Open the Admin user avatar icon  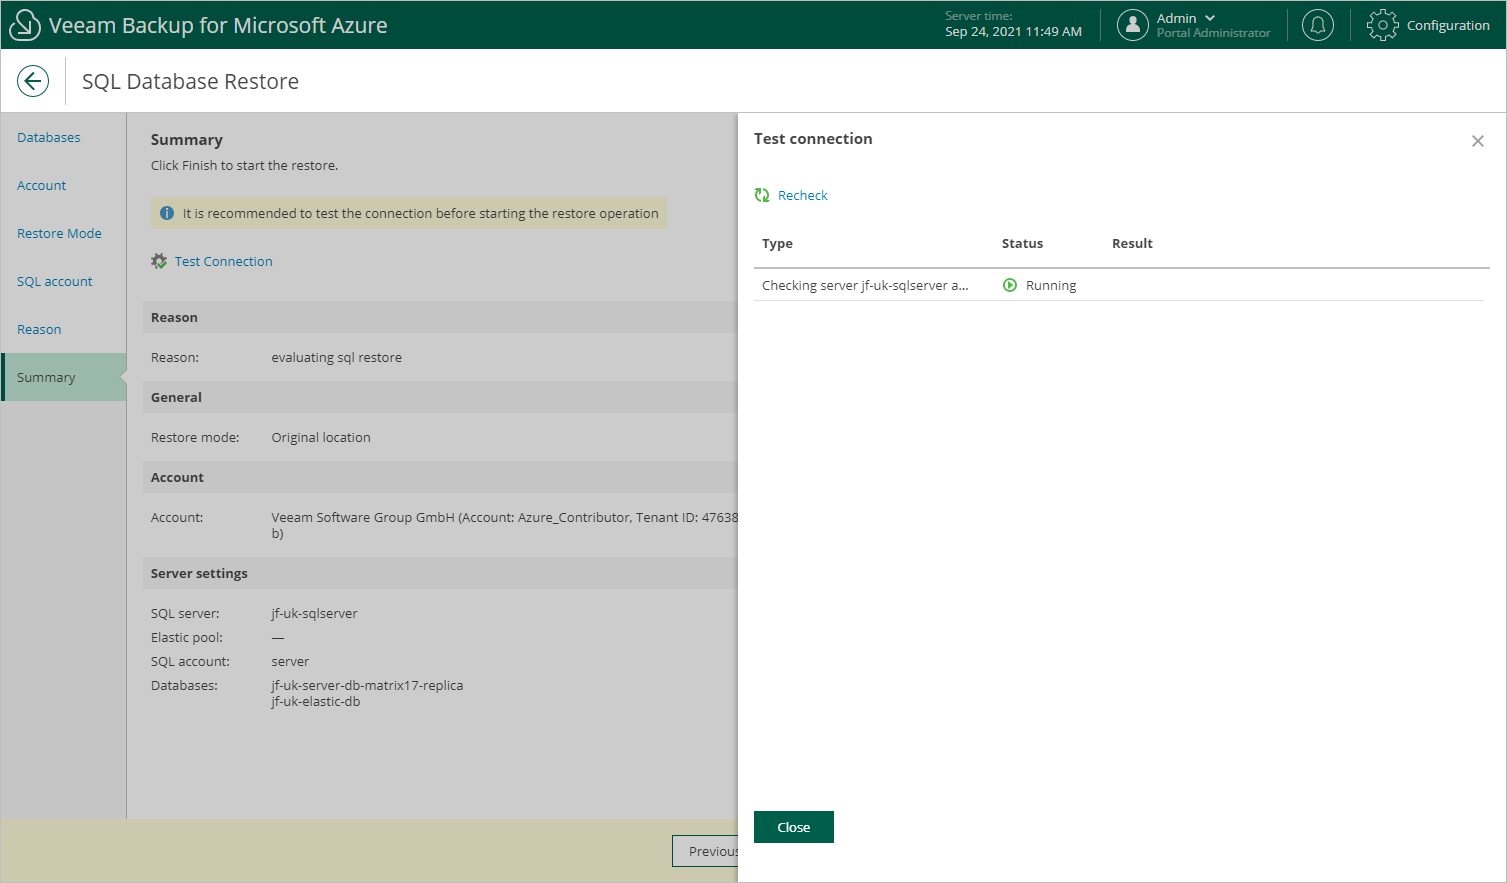tap(1132, 25)
